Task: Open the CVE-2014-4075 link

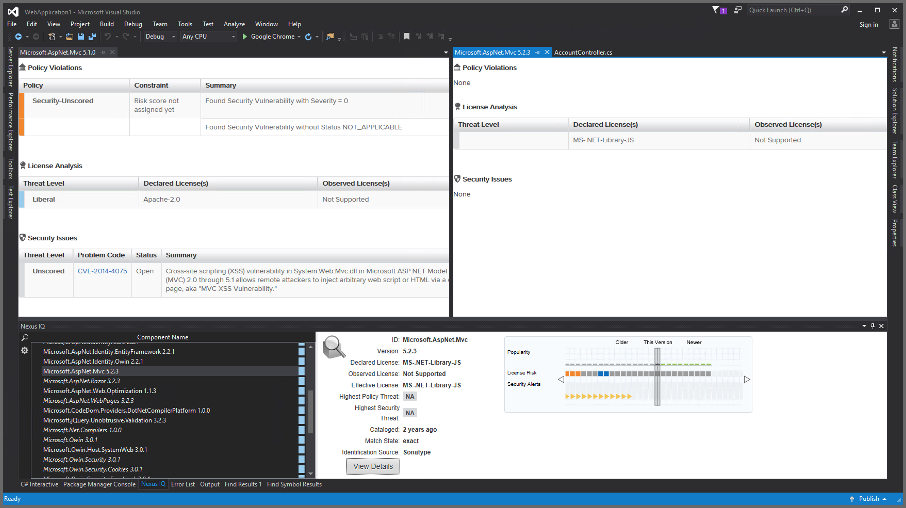Action: pos(102,271)
